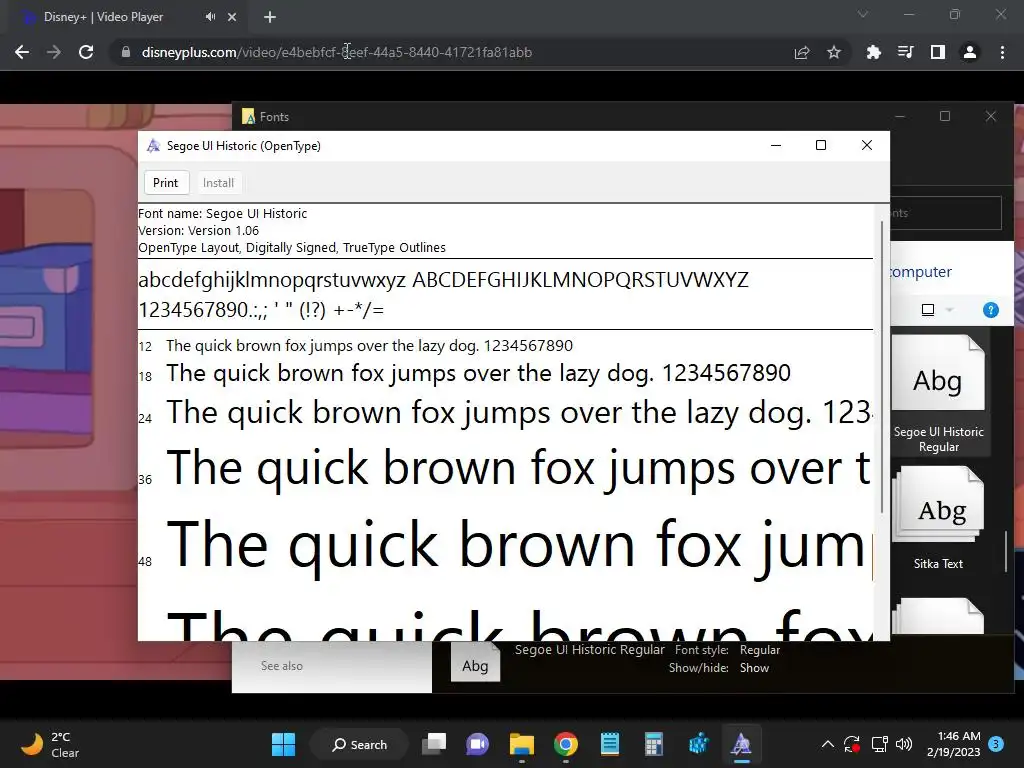1024x768 pixels.
Task: Click the partially hidden 'computer' link in Fonts window
Action: pyautogui.click(x=921, y=272)
